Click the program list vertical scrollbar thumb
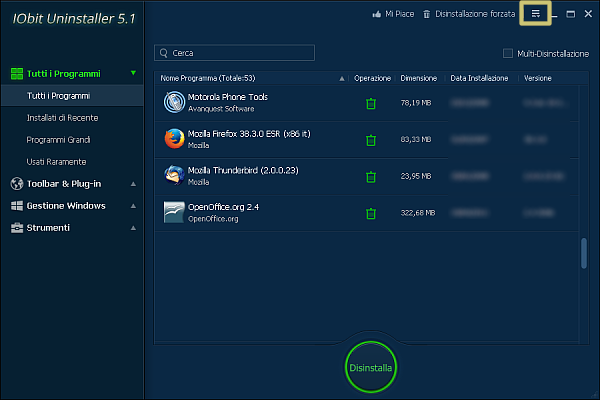Viewport: 600px width, 400px height. [584, 253]
